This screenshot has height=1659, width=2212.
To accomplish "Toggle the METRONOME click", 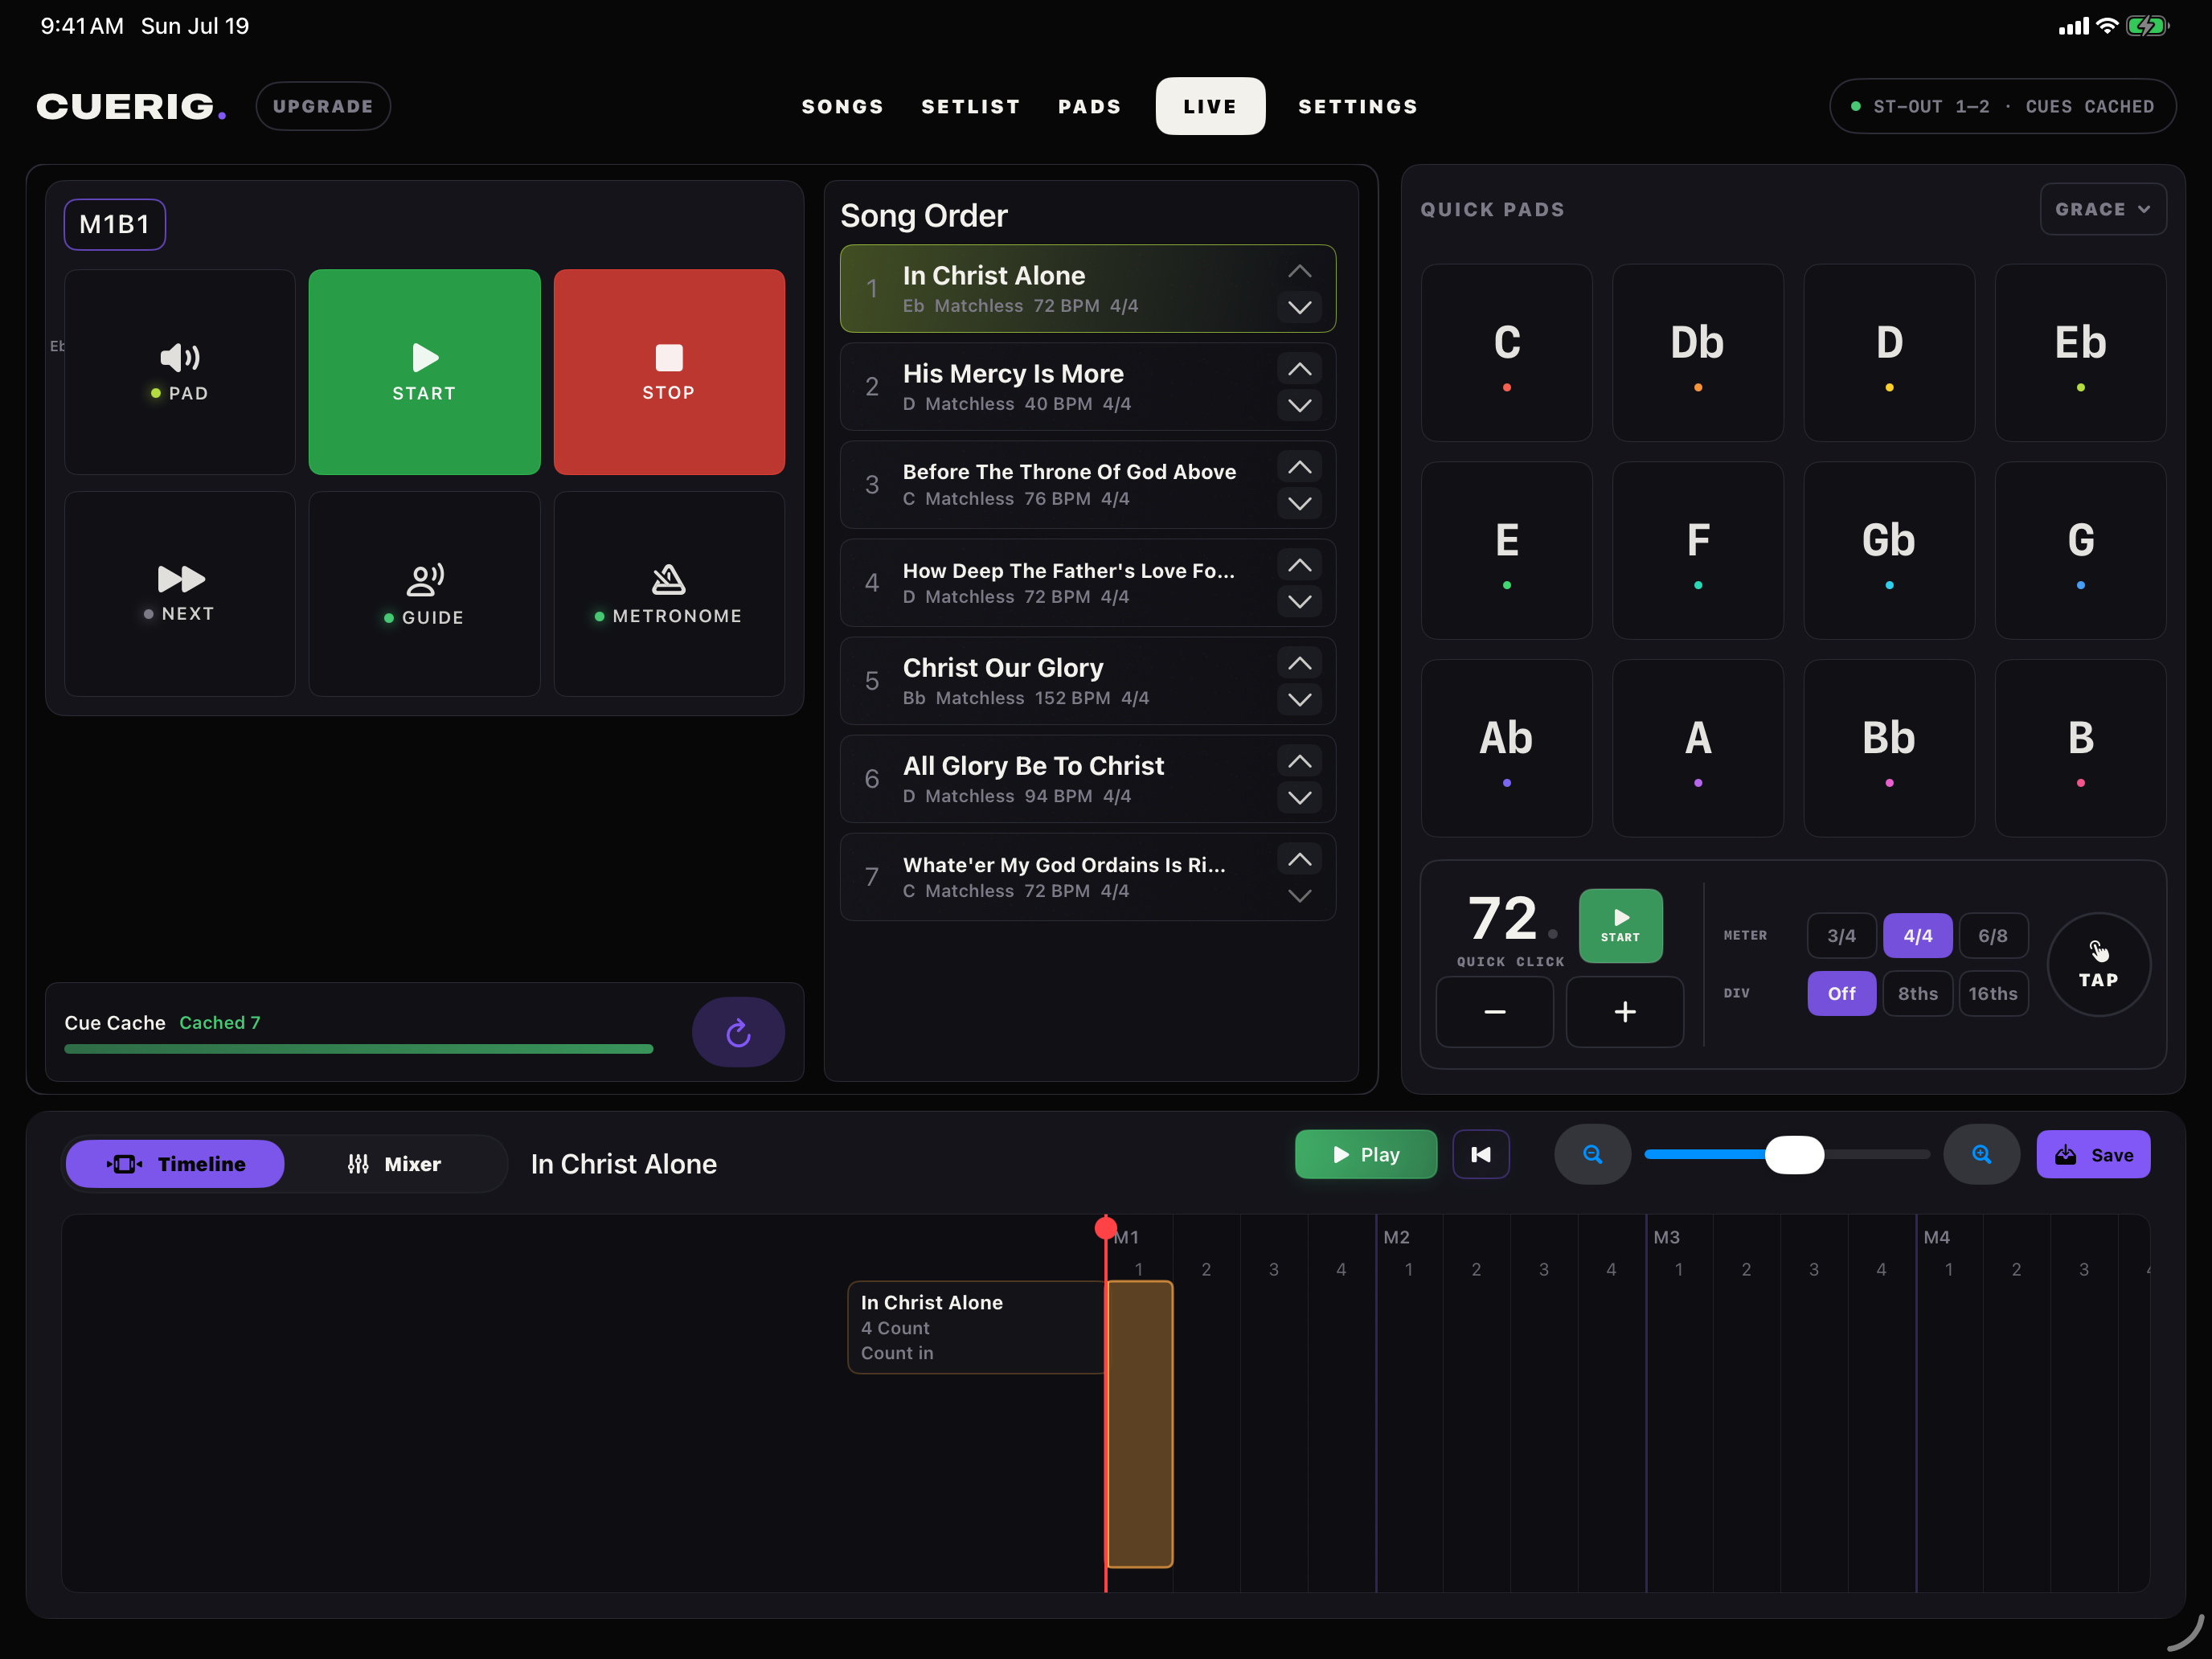I will pyautogui.click(x=669, y=593).
